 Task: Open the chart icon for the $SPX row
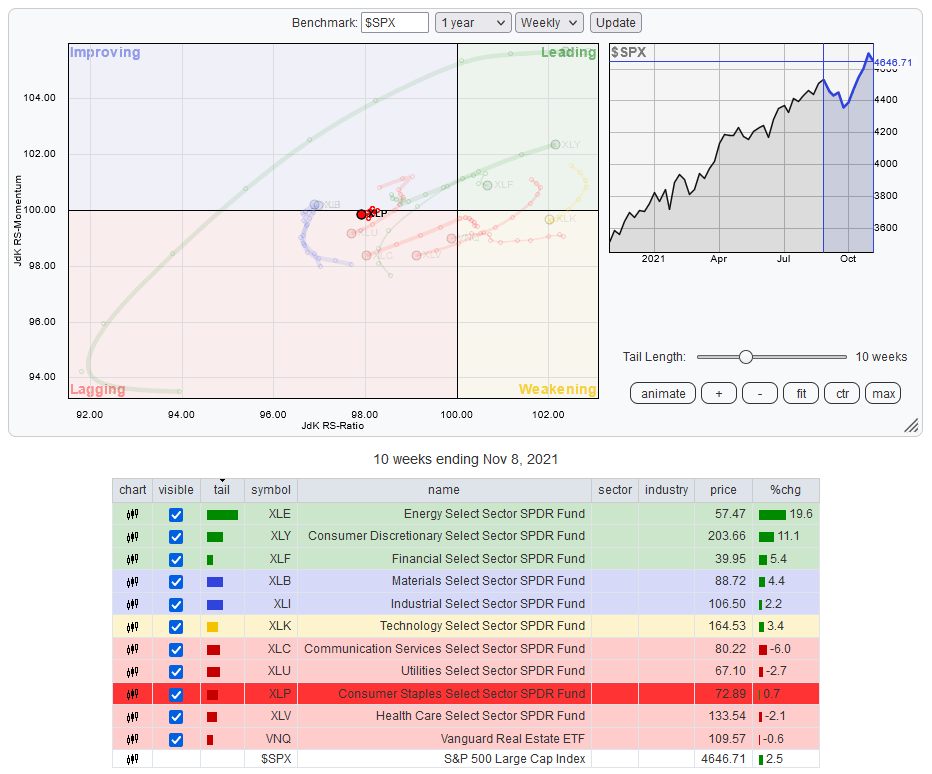132,759
